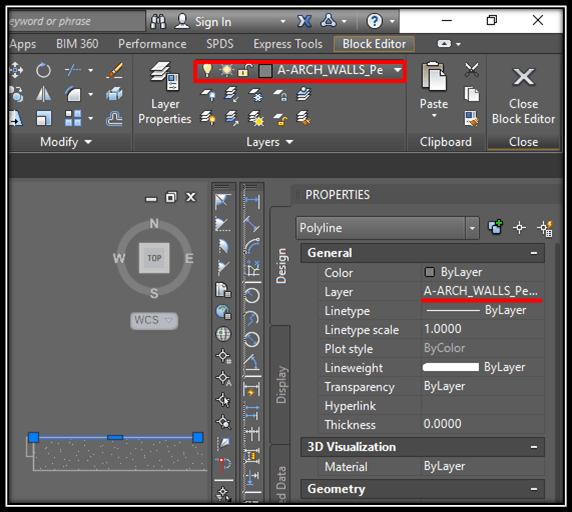Click the Help question mark icon
This screenshot has width=572, height=512.
click(374, 21)
